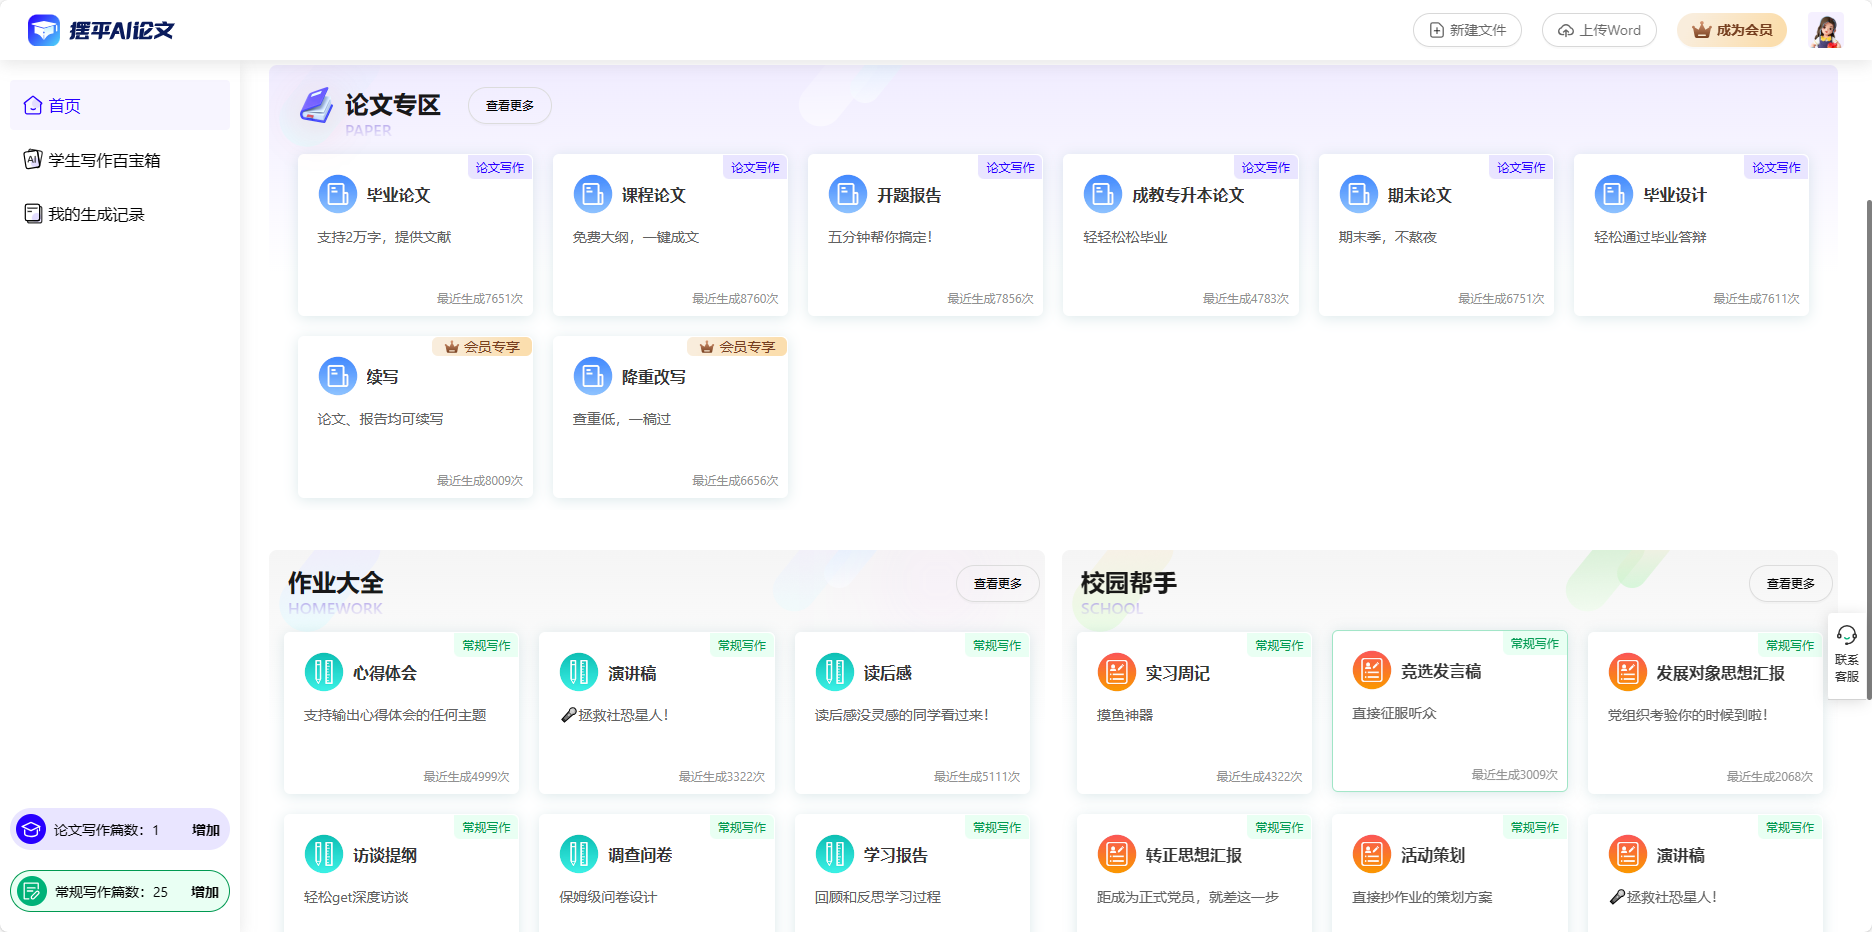Click the 心得体会 teal icon
The width and height of the screenshot is (1872, 932).
click(324, 672)
